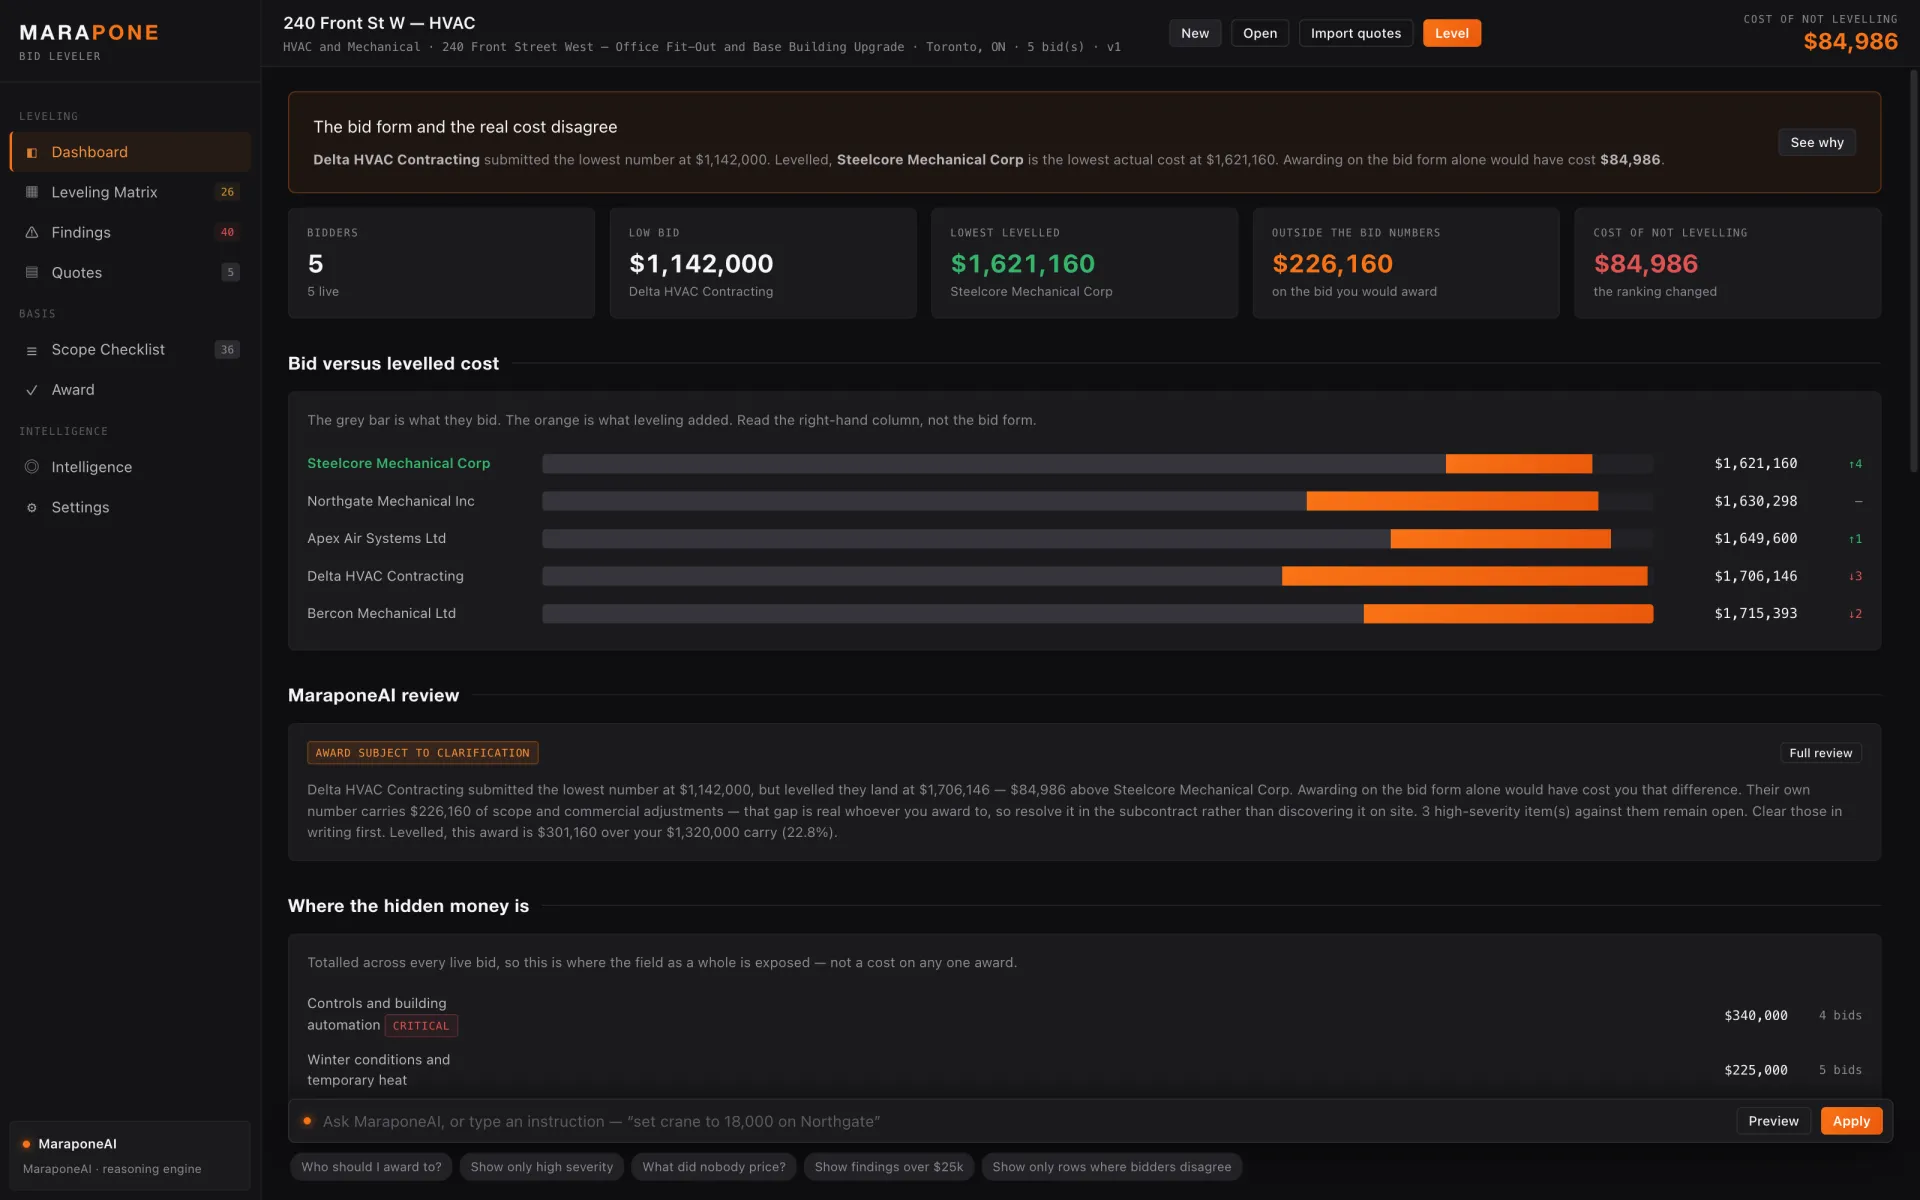
Task: Open the Scope Checklist
Action: pos(130,350)
